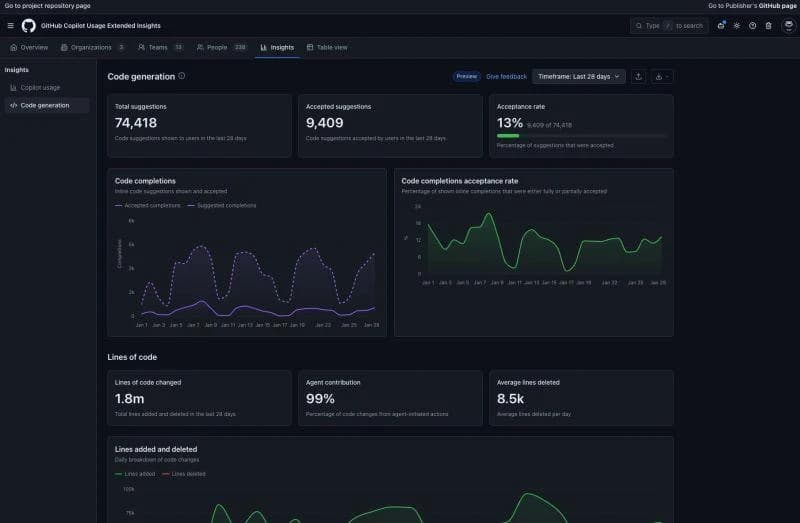Switch to the Teams tab
This screenshot has width=800, height=523.
pos(161,47)
